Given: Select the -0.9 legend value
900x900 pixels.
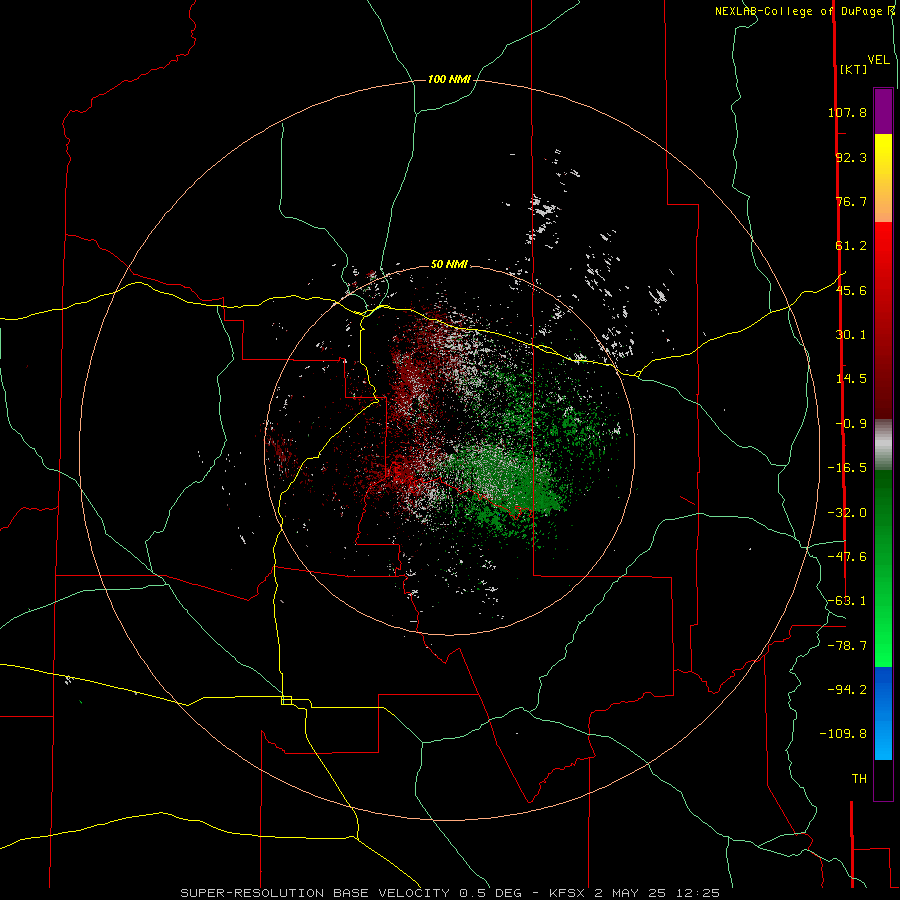Looking at the screenshot, I should [851, 424].
